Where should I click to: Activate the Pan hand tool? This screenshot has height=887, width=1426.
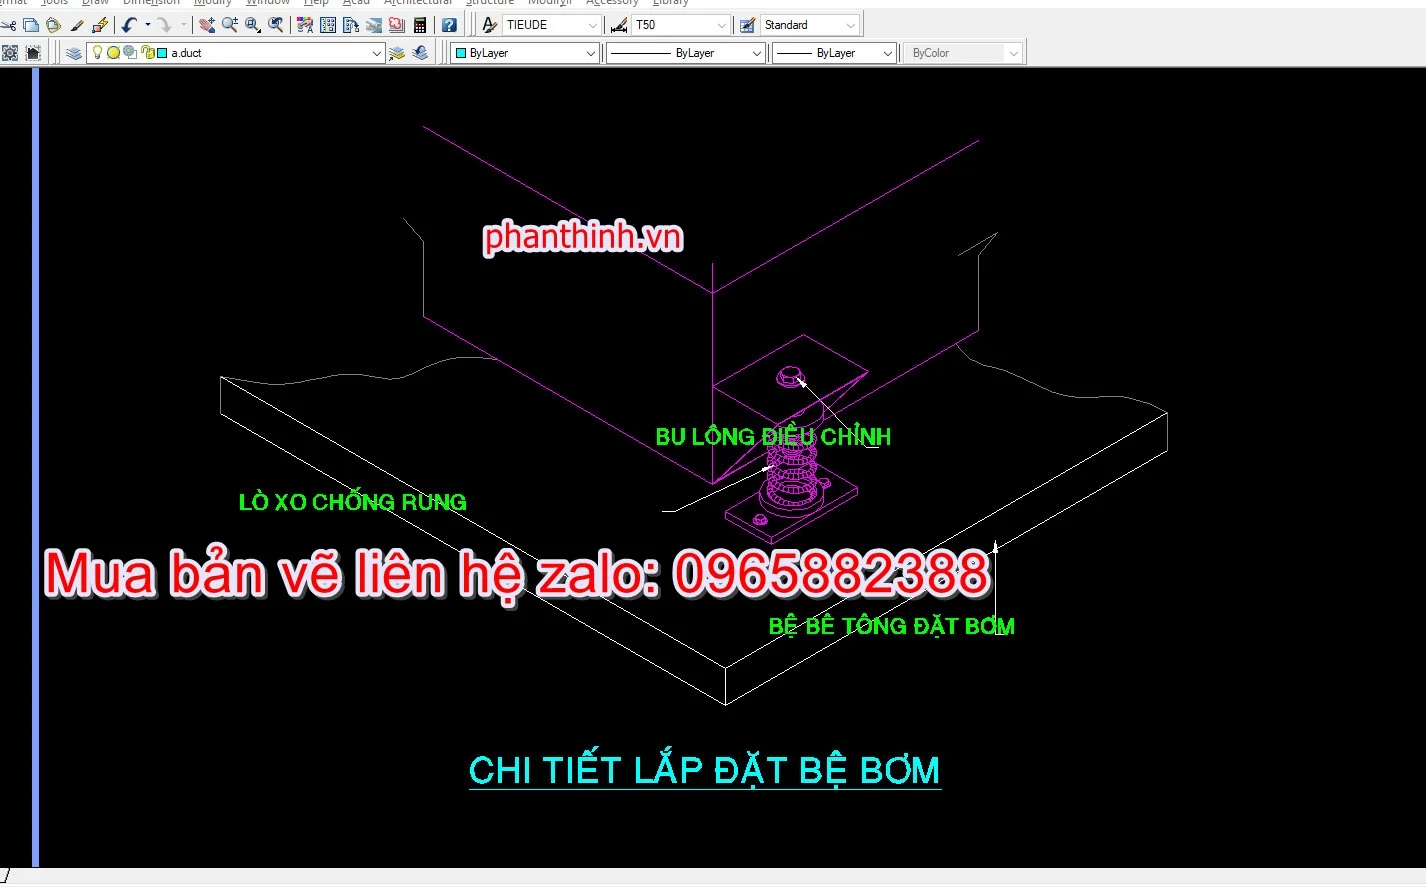[x=207, y=25]
